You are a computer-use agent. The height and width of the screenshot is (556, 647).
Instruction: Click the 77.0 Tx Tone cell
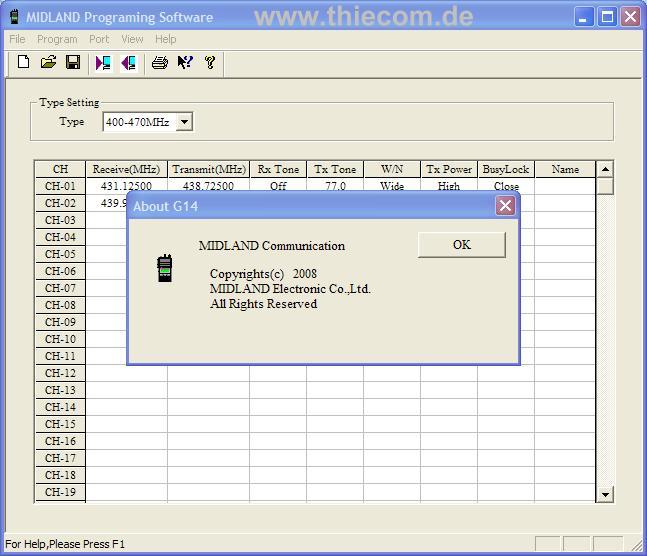pos(335,186)
